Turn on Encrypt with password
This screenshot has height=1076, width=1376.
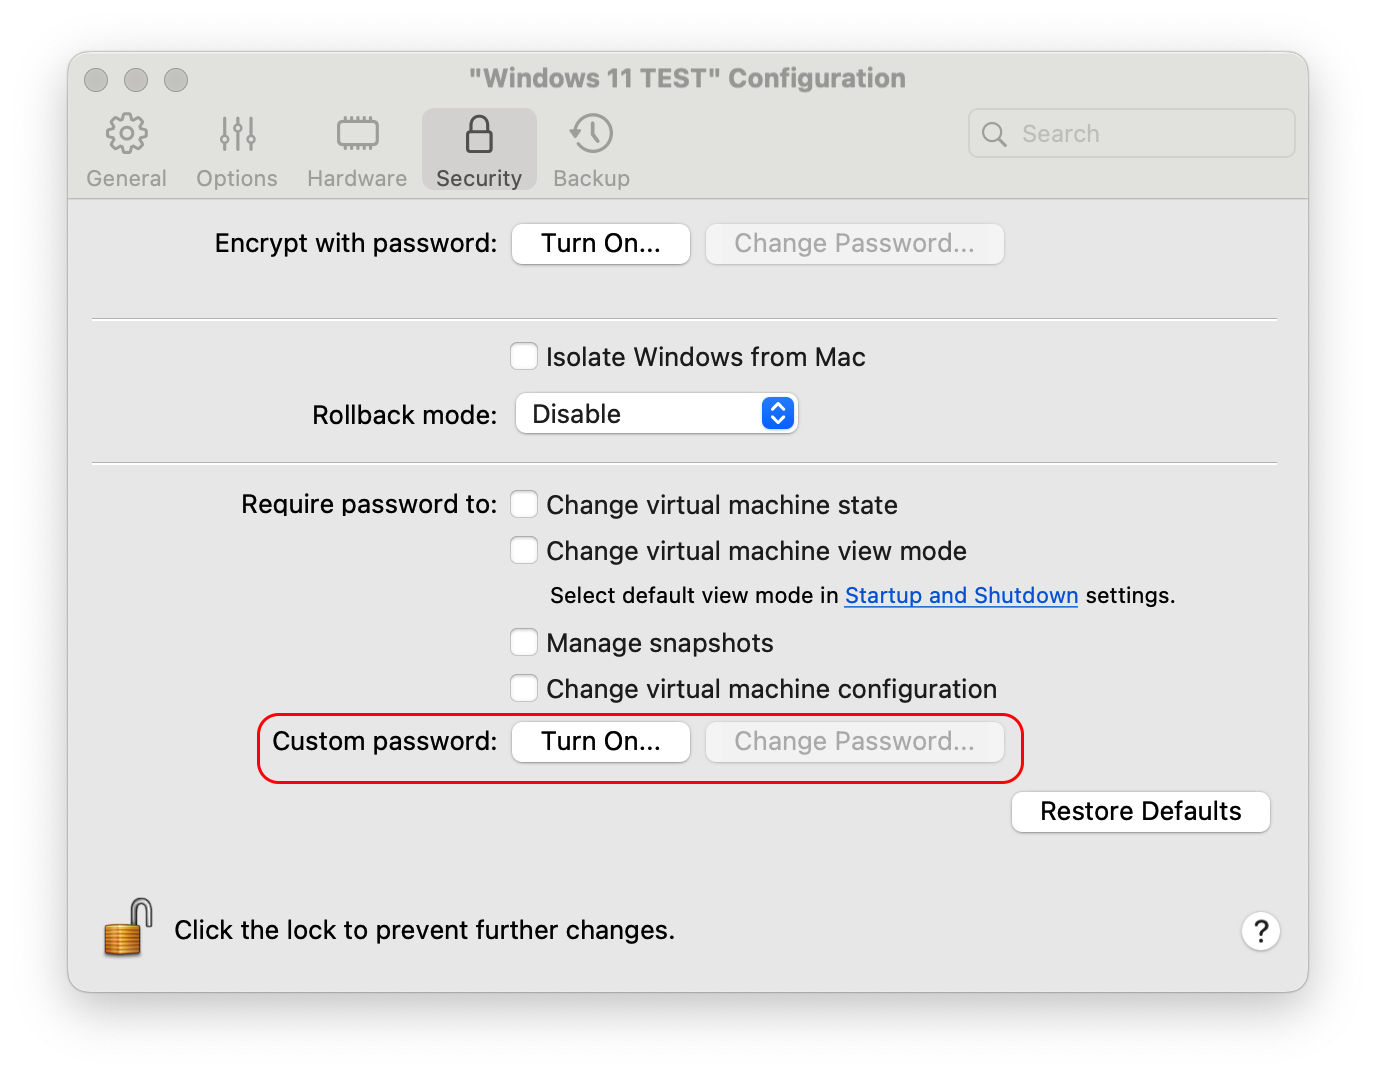600,244
